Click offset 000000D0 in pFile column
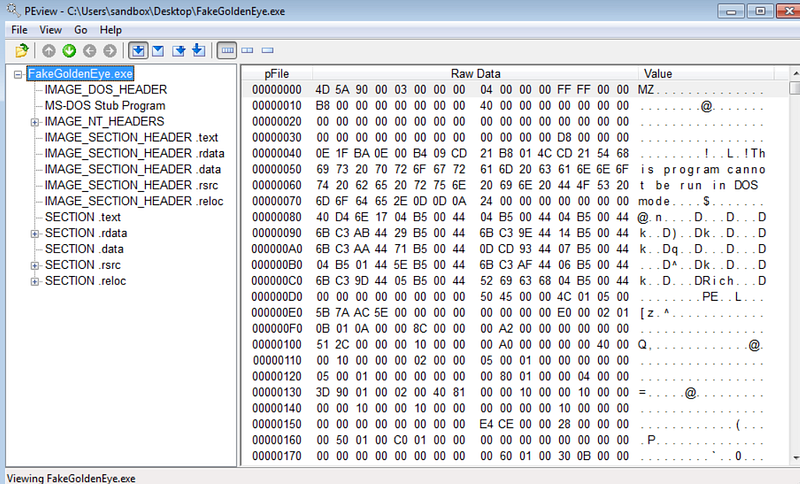This screenshot has height=484, width=800. (277, 297)
